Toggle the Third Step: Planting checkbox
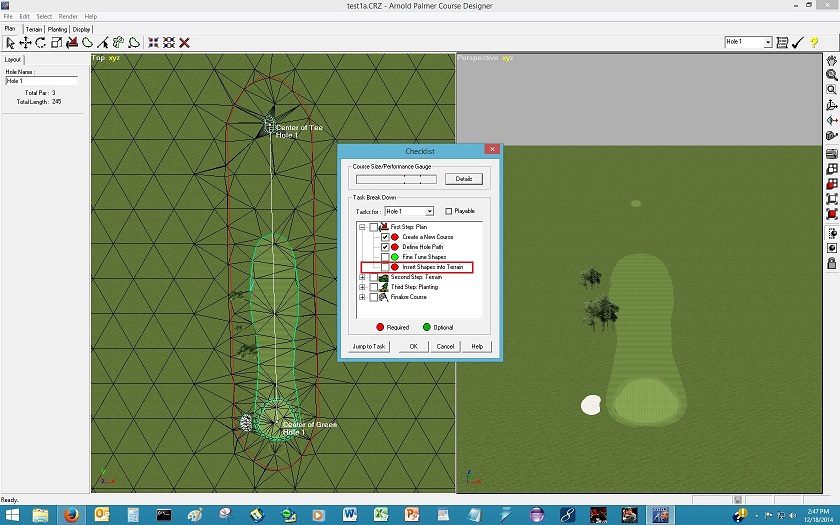Viewport: 840px width, 525px height. (x=373, y=287)
